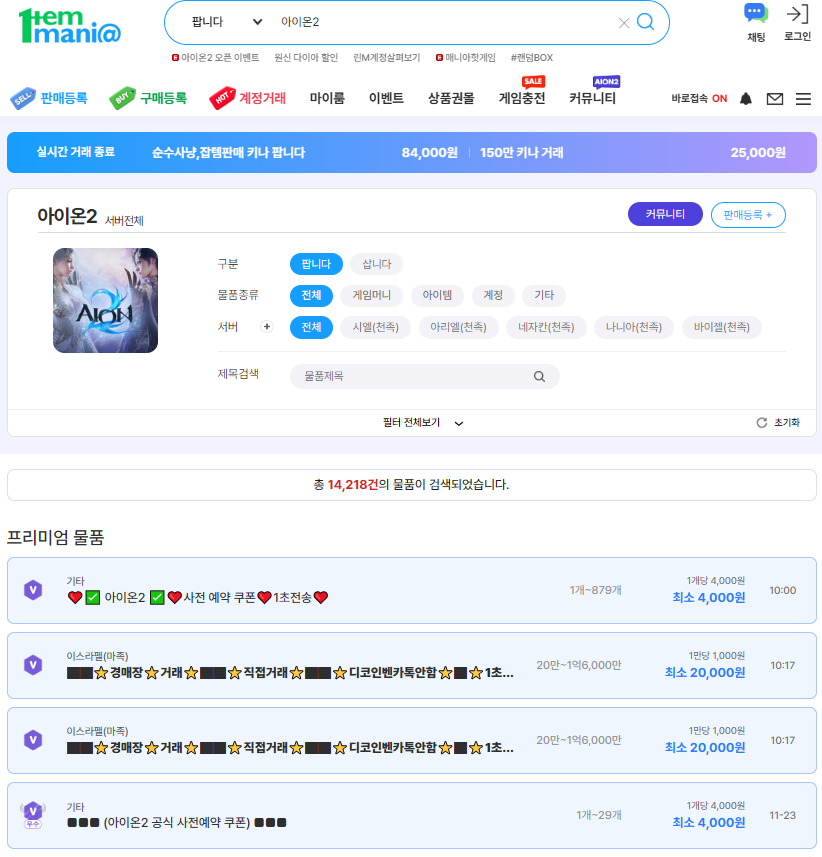Screen dimensions: 822x857
Task: Open 상품권몰 menu
Action: [451, 98]
